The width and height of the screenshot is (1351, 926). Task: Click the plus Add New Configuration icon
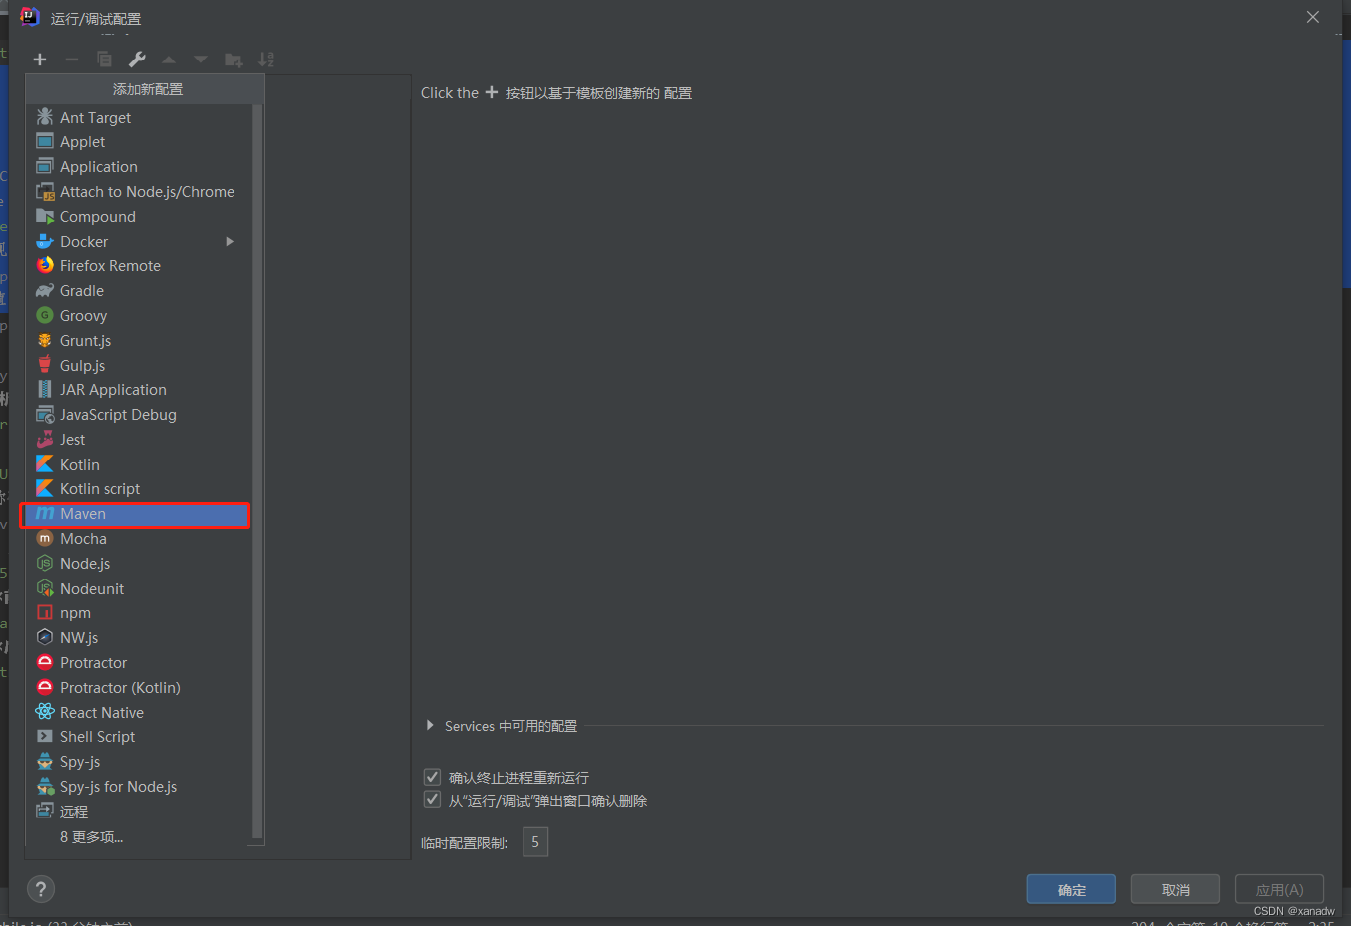(40, 60)
